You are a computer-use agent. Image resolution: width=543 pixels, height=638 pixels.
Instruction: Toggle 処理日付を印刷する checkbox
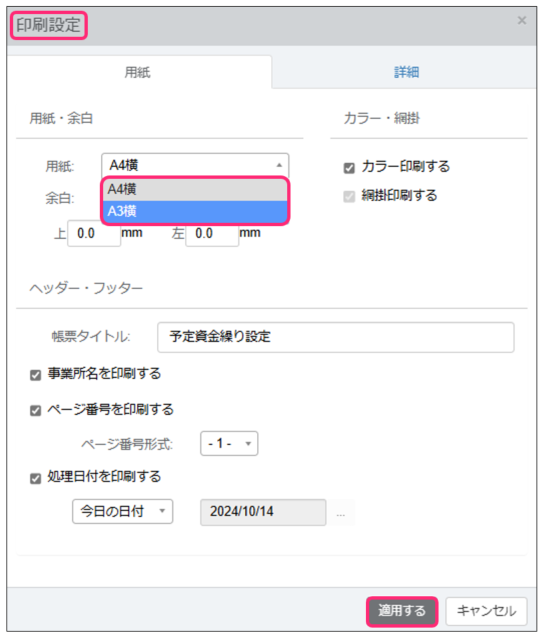pyautogui.click(x=35, y=478)
